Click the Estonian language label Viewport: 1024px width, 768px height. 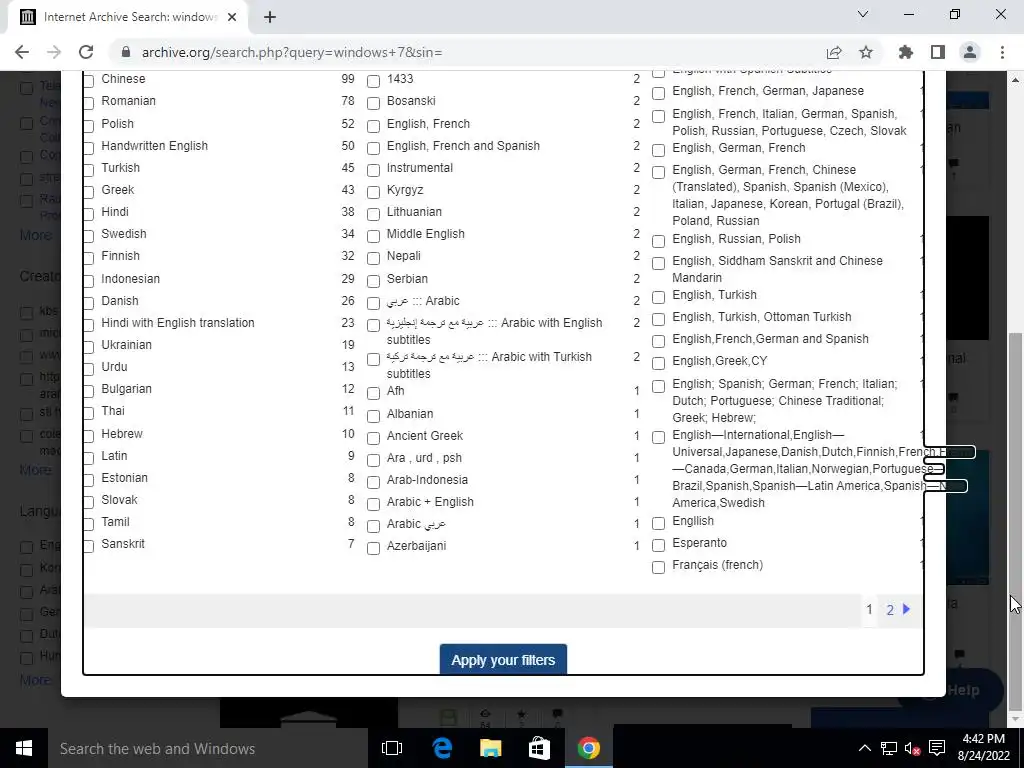point(124,478)
